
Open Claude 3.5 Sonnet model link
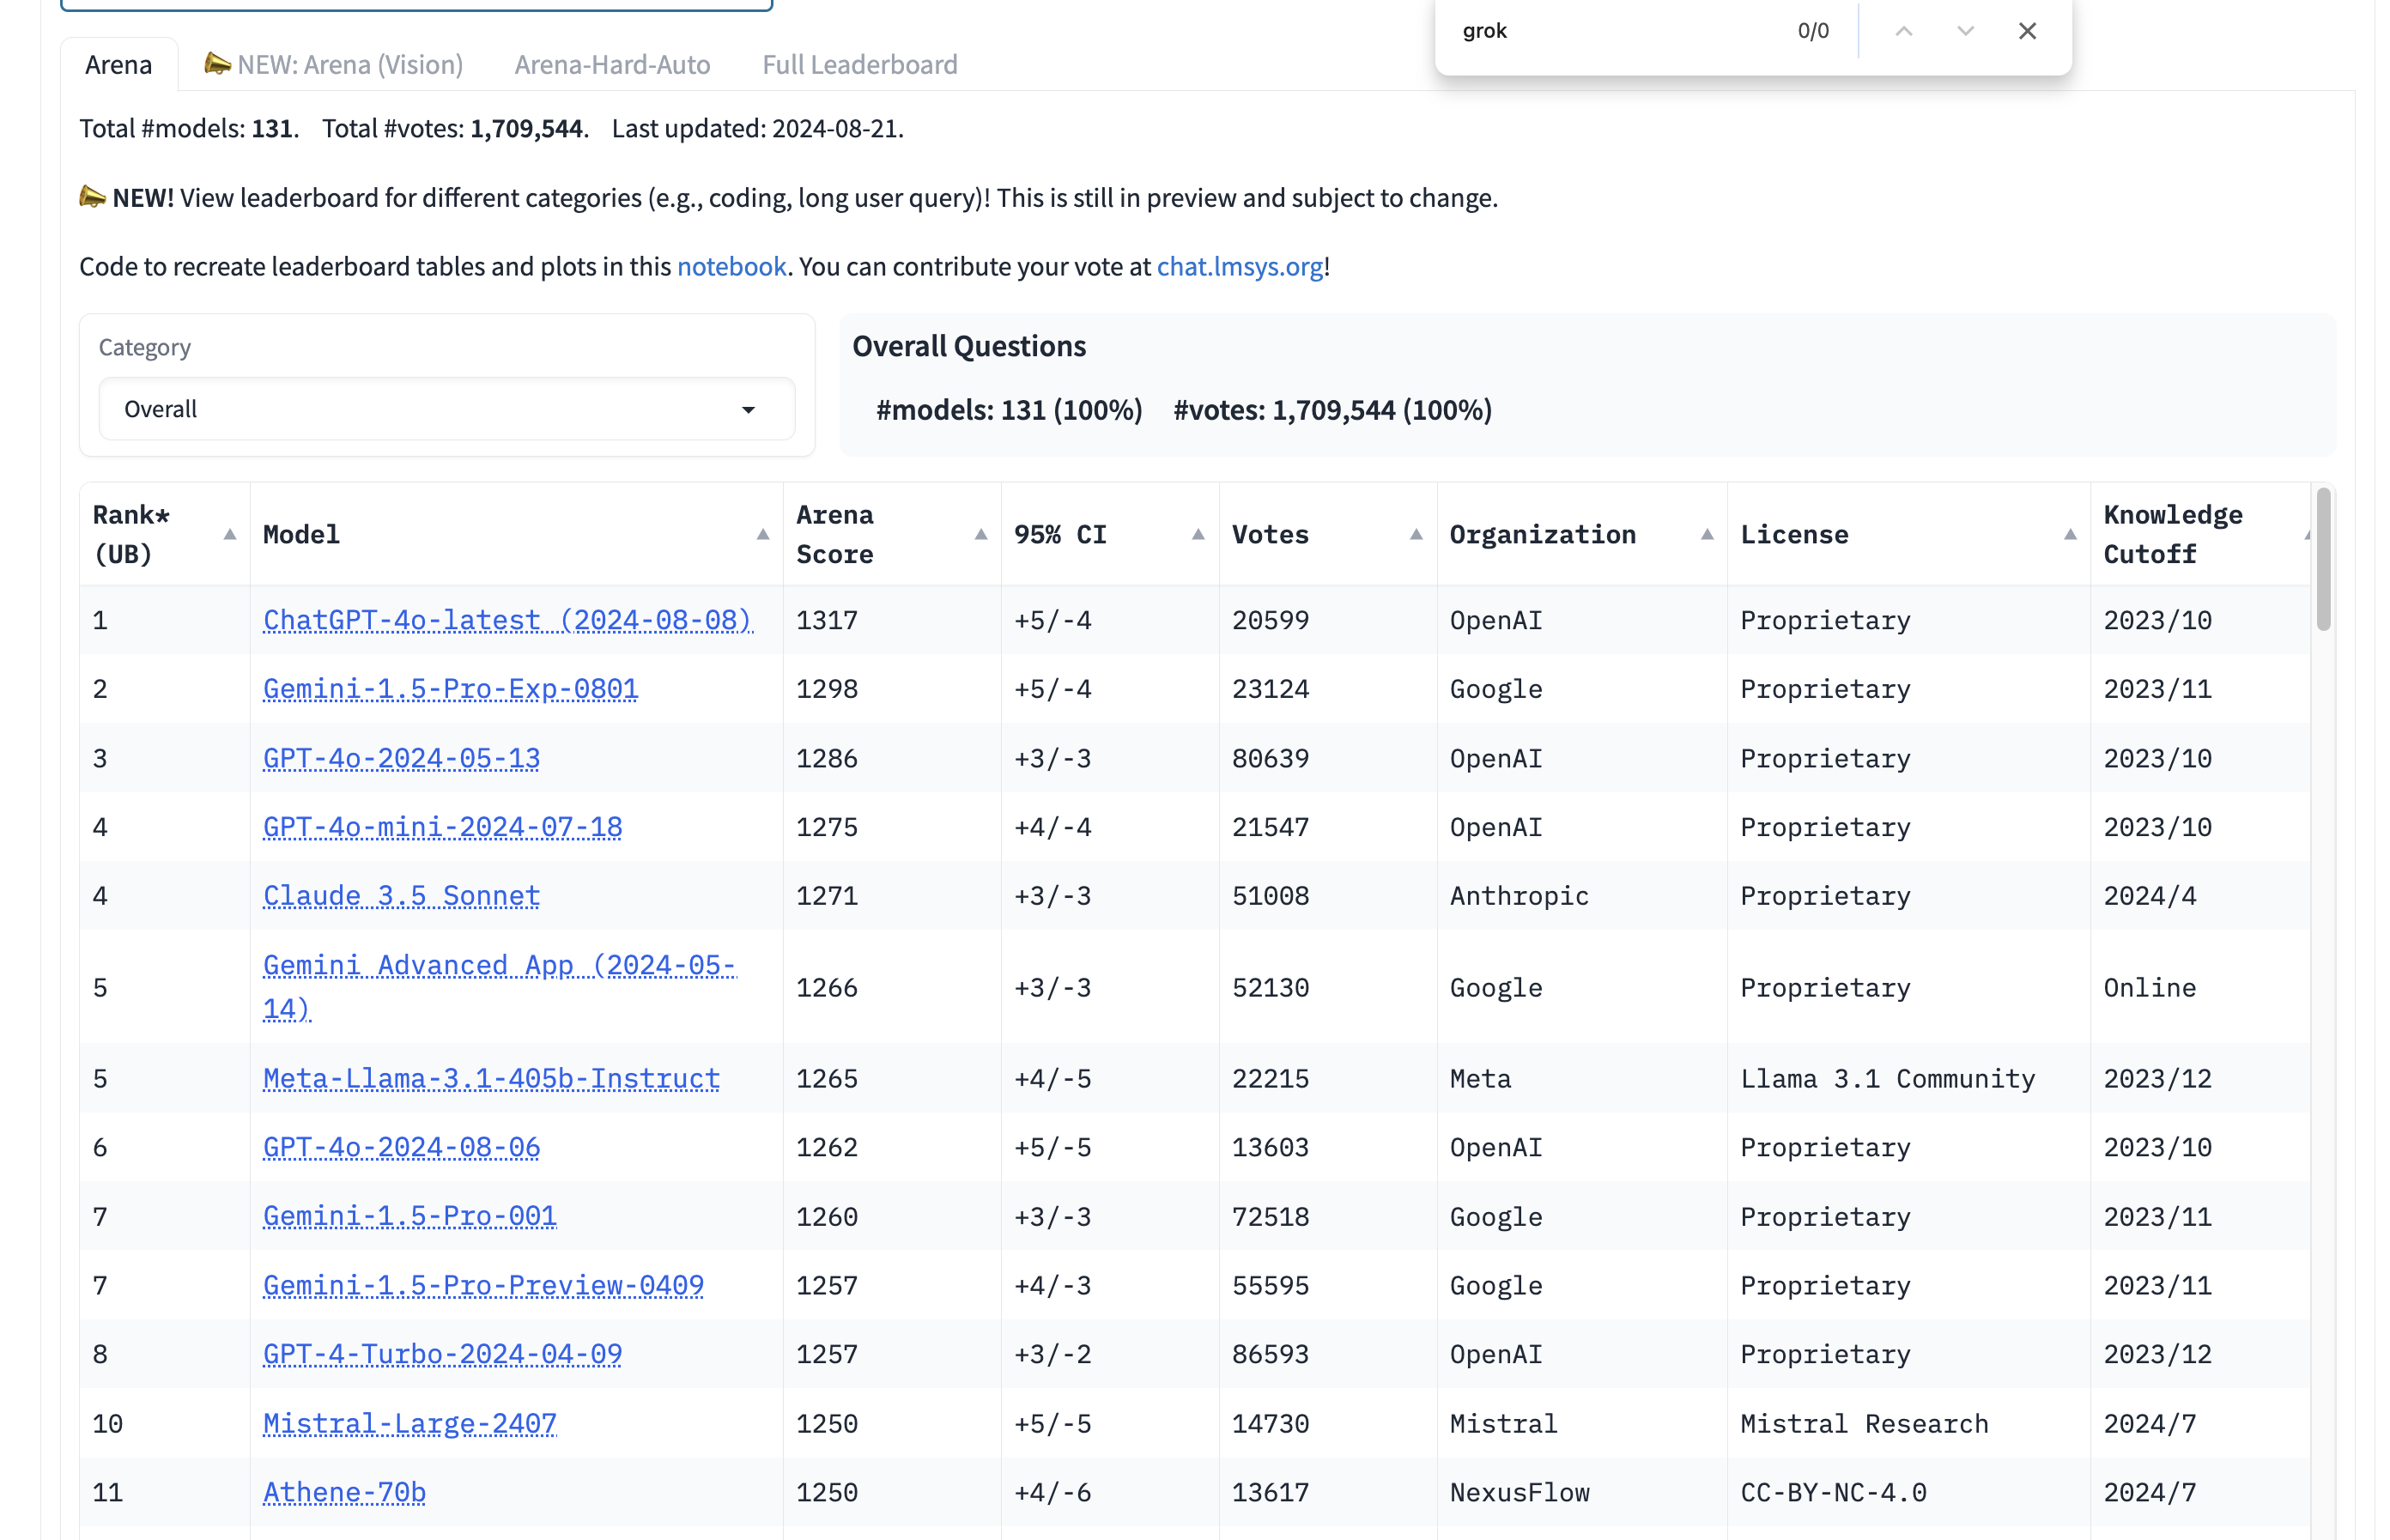pyautogui.click(x=401, y=896)
